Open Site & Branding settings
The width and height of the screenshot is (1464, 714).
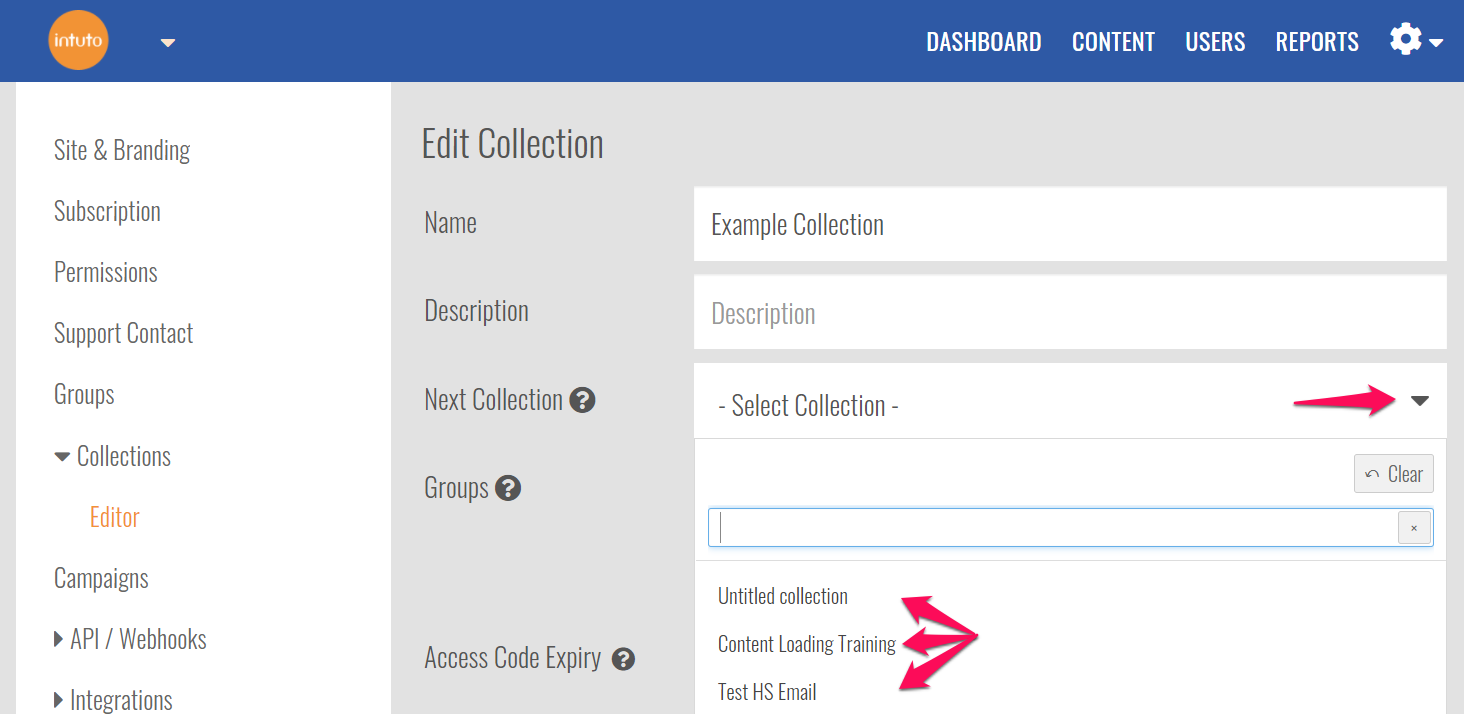click(x=122, y=150)
